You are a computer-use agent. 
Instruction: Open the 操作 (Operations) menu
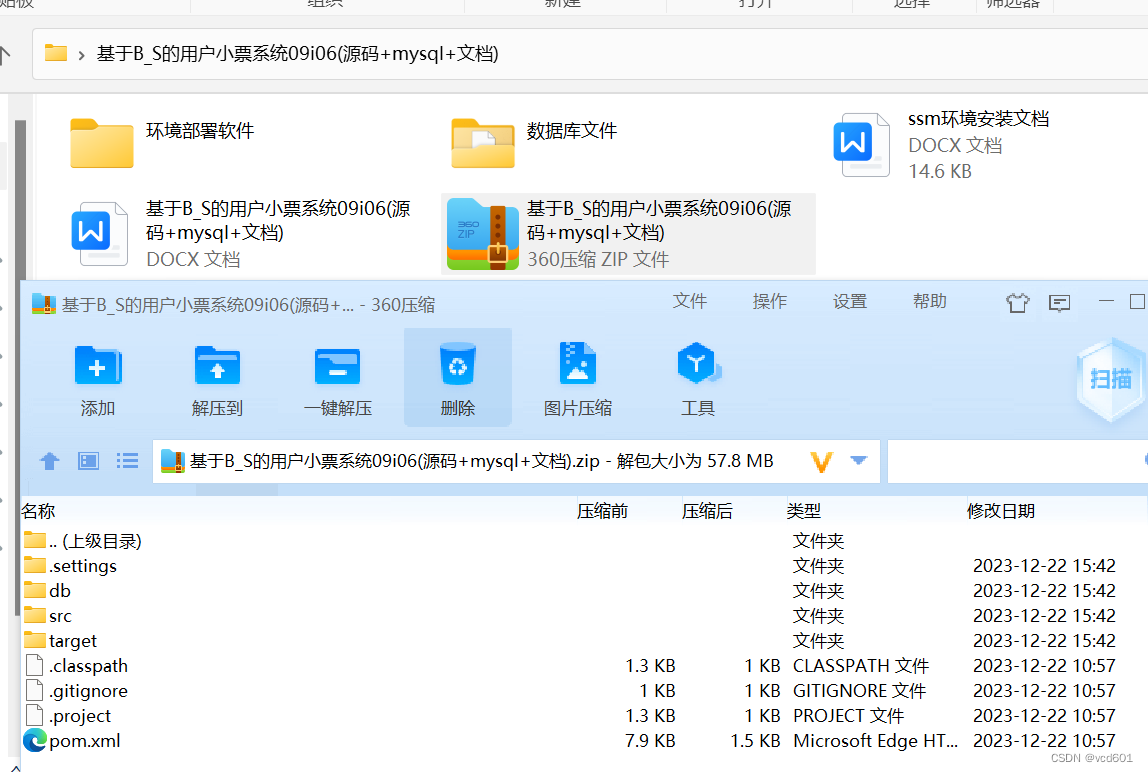point(770,300)
